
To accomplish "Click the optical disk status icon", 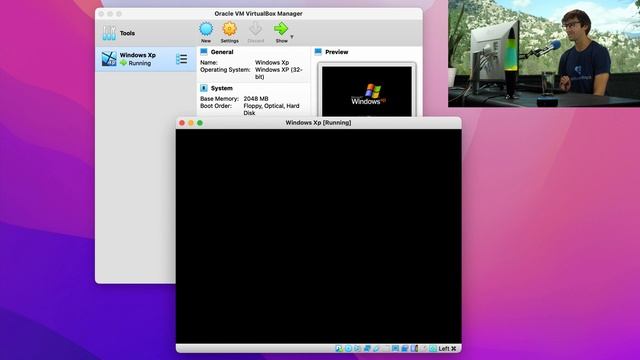I will pos(348,348).
